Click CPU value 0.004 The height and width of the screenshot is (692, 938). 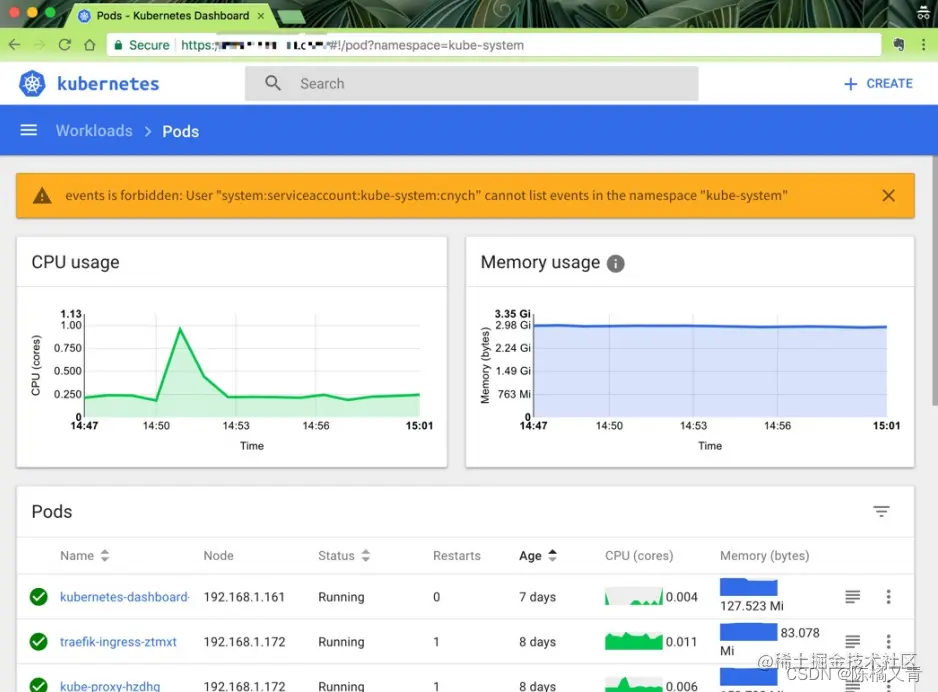(x=681, y=597)
